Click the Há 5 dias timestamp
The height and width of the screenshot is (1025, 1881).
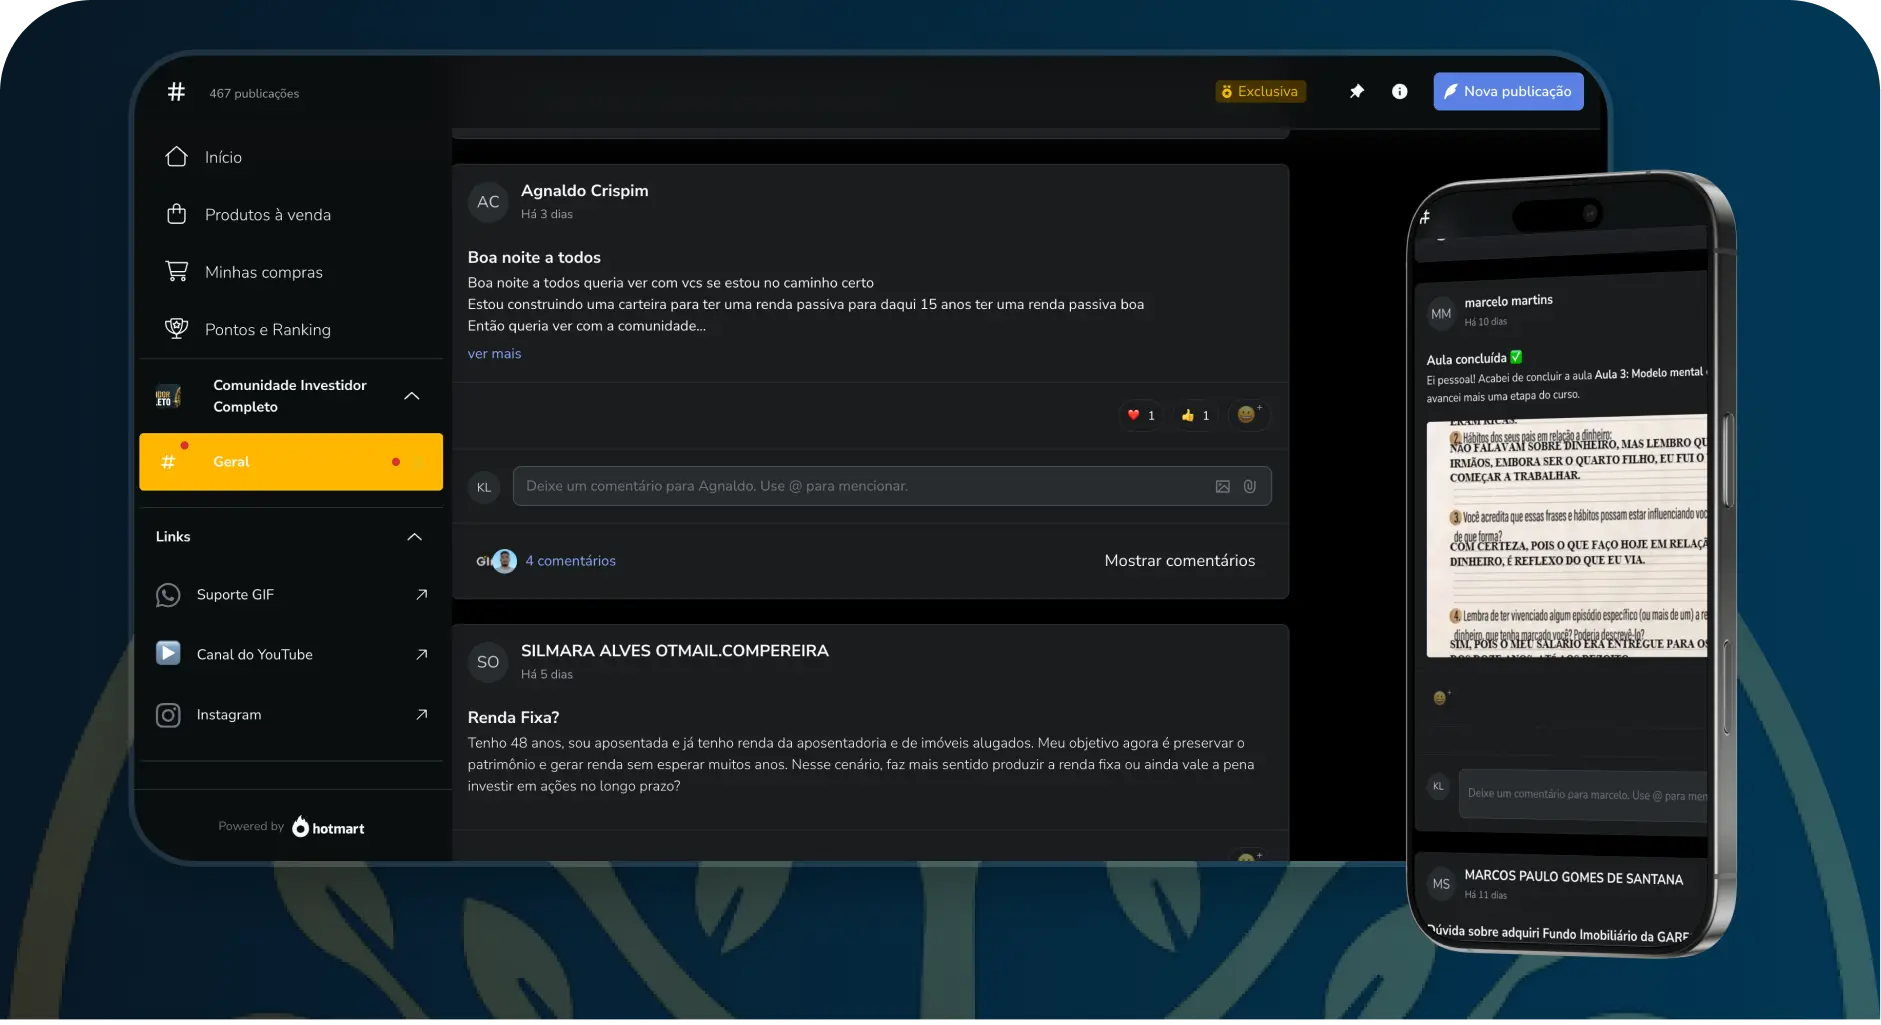pos(547,675)
